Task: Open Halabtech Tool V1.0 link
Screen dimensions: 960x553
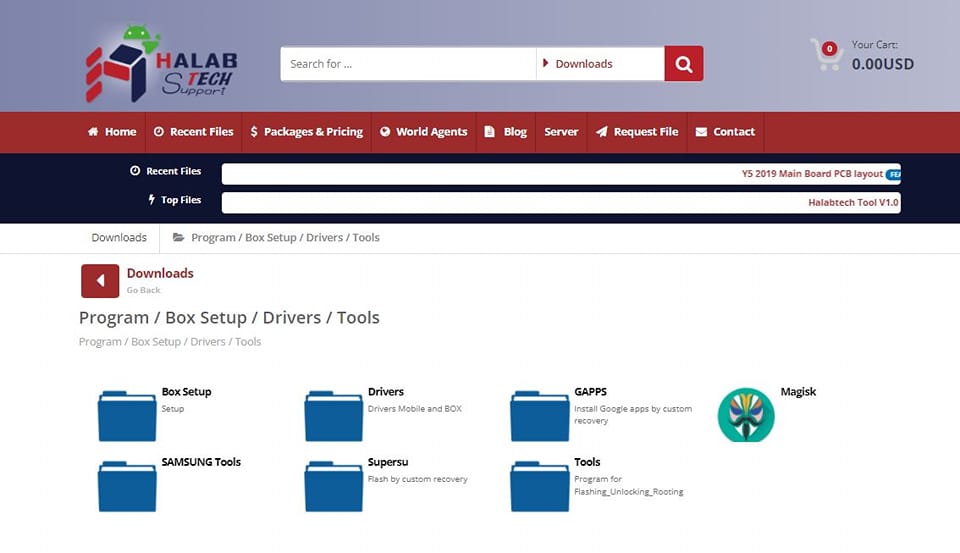Action: click(x=853, y=203)
